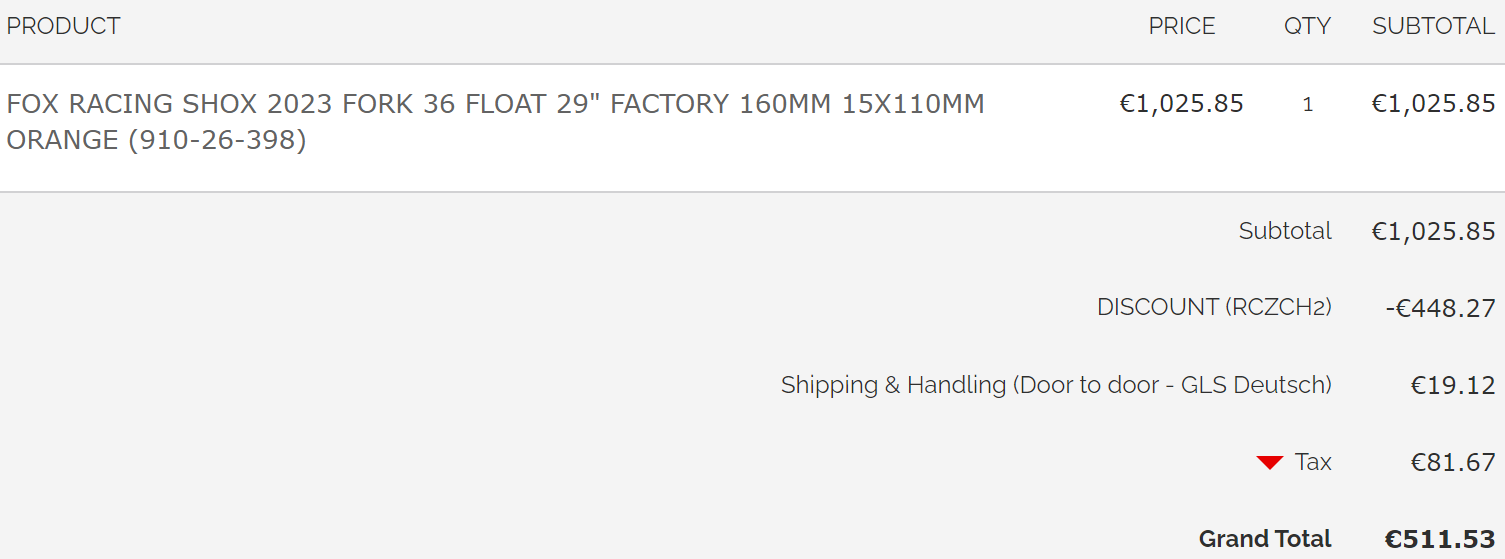Click the product row subtotal amount

pos(1433,104)
